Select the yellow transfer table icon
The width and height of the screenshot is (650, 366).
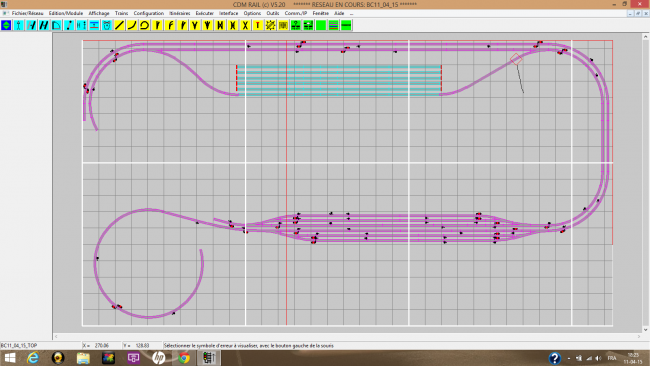[x=283, y=25]
